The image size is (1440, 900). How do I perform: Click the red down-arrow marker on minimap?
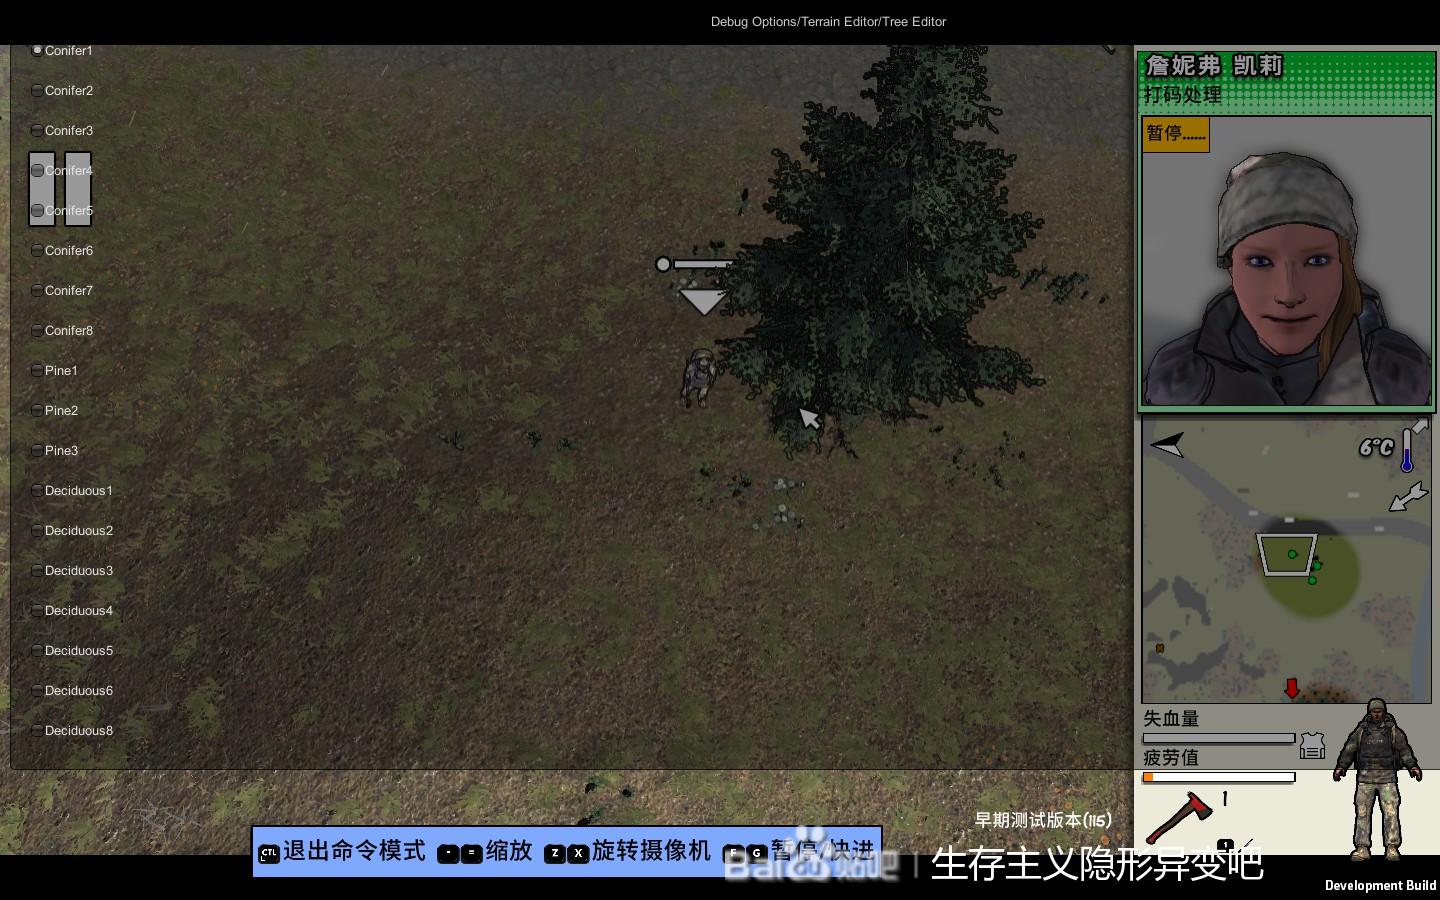click(1291, 688)
